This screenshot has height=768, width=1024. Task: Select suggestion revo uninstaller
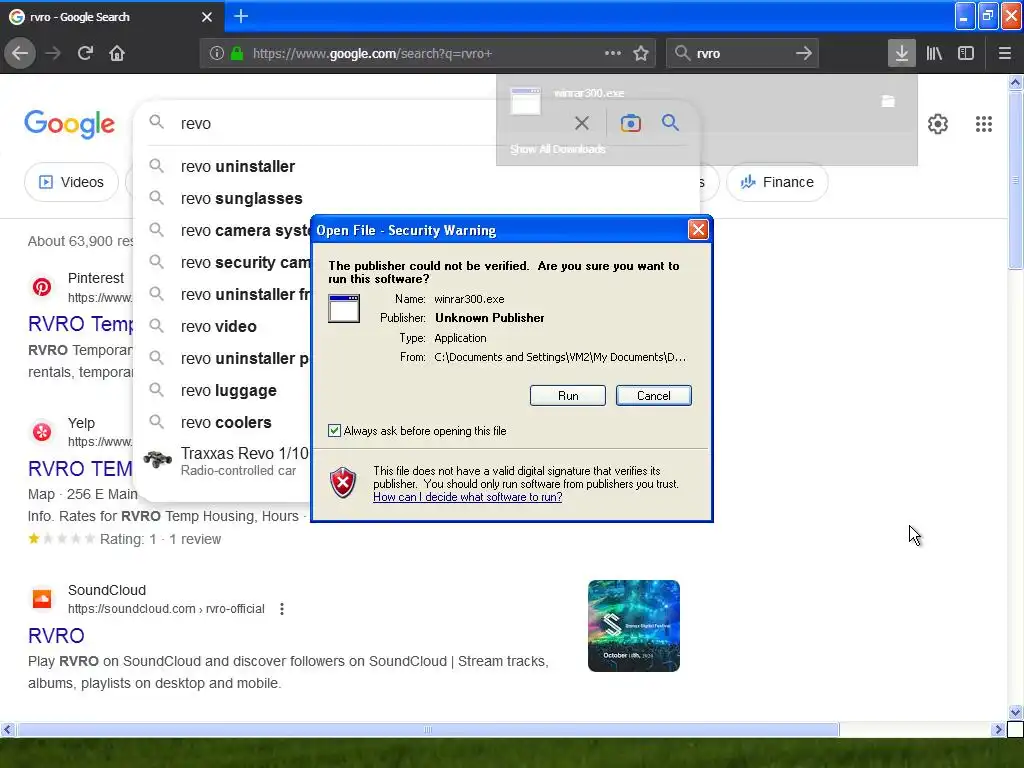click(238, 167)
